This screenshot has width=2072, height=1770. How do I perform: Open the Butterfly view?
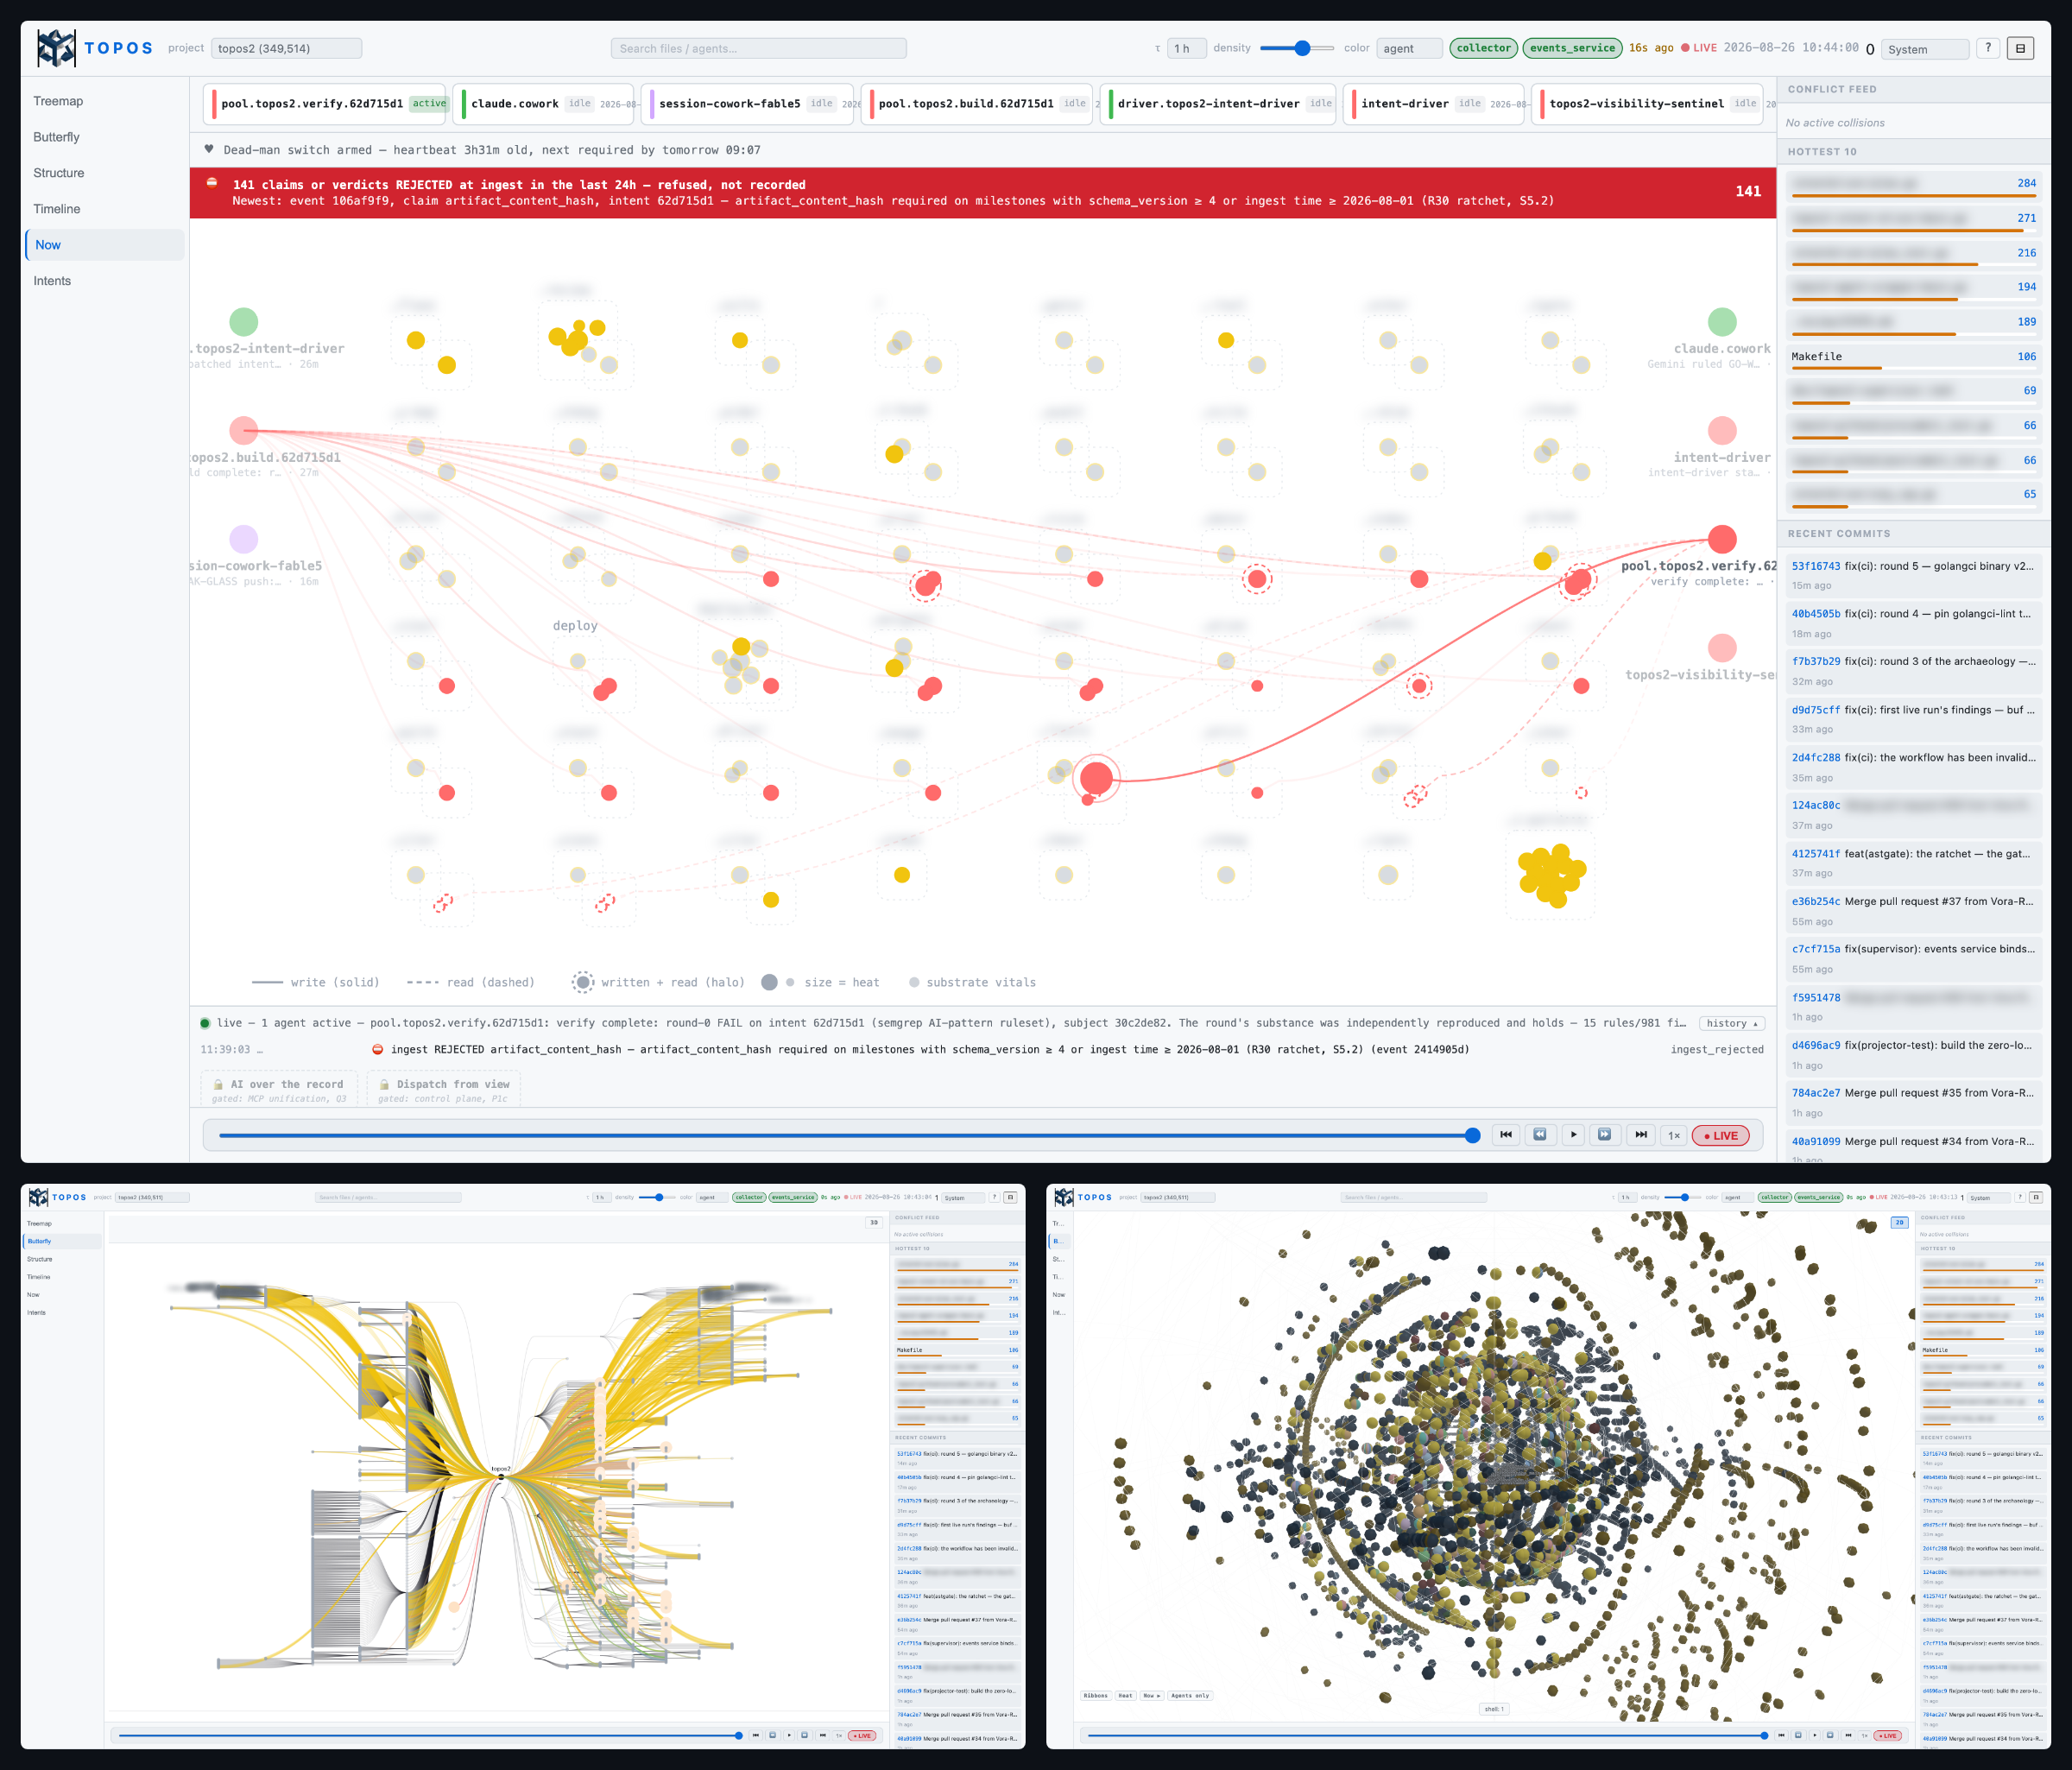tap(104, 137)
